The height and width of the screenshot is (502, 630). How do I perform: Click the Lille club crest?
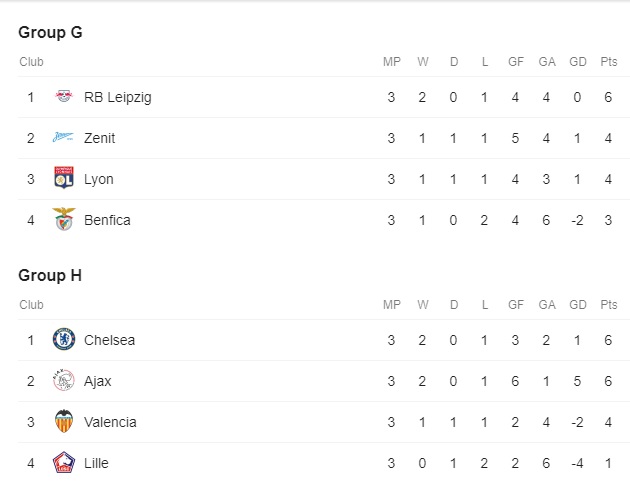[x=64, y=462]
